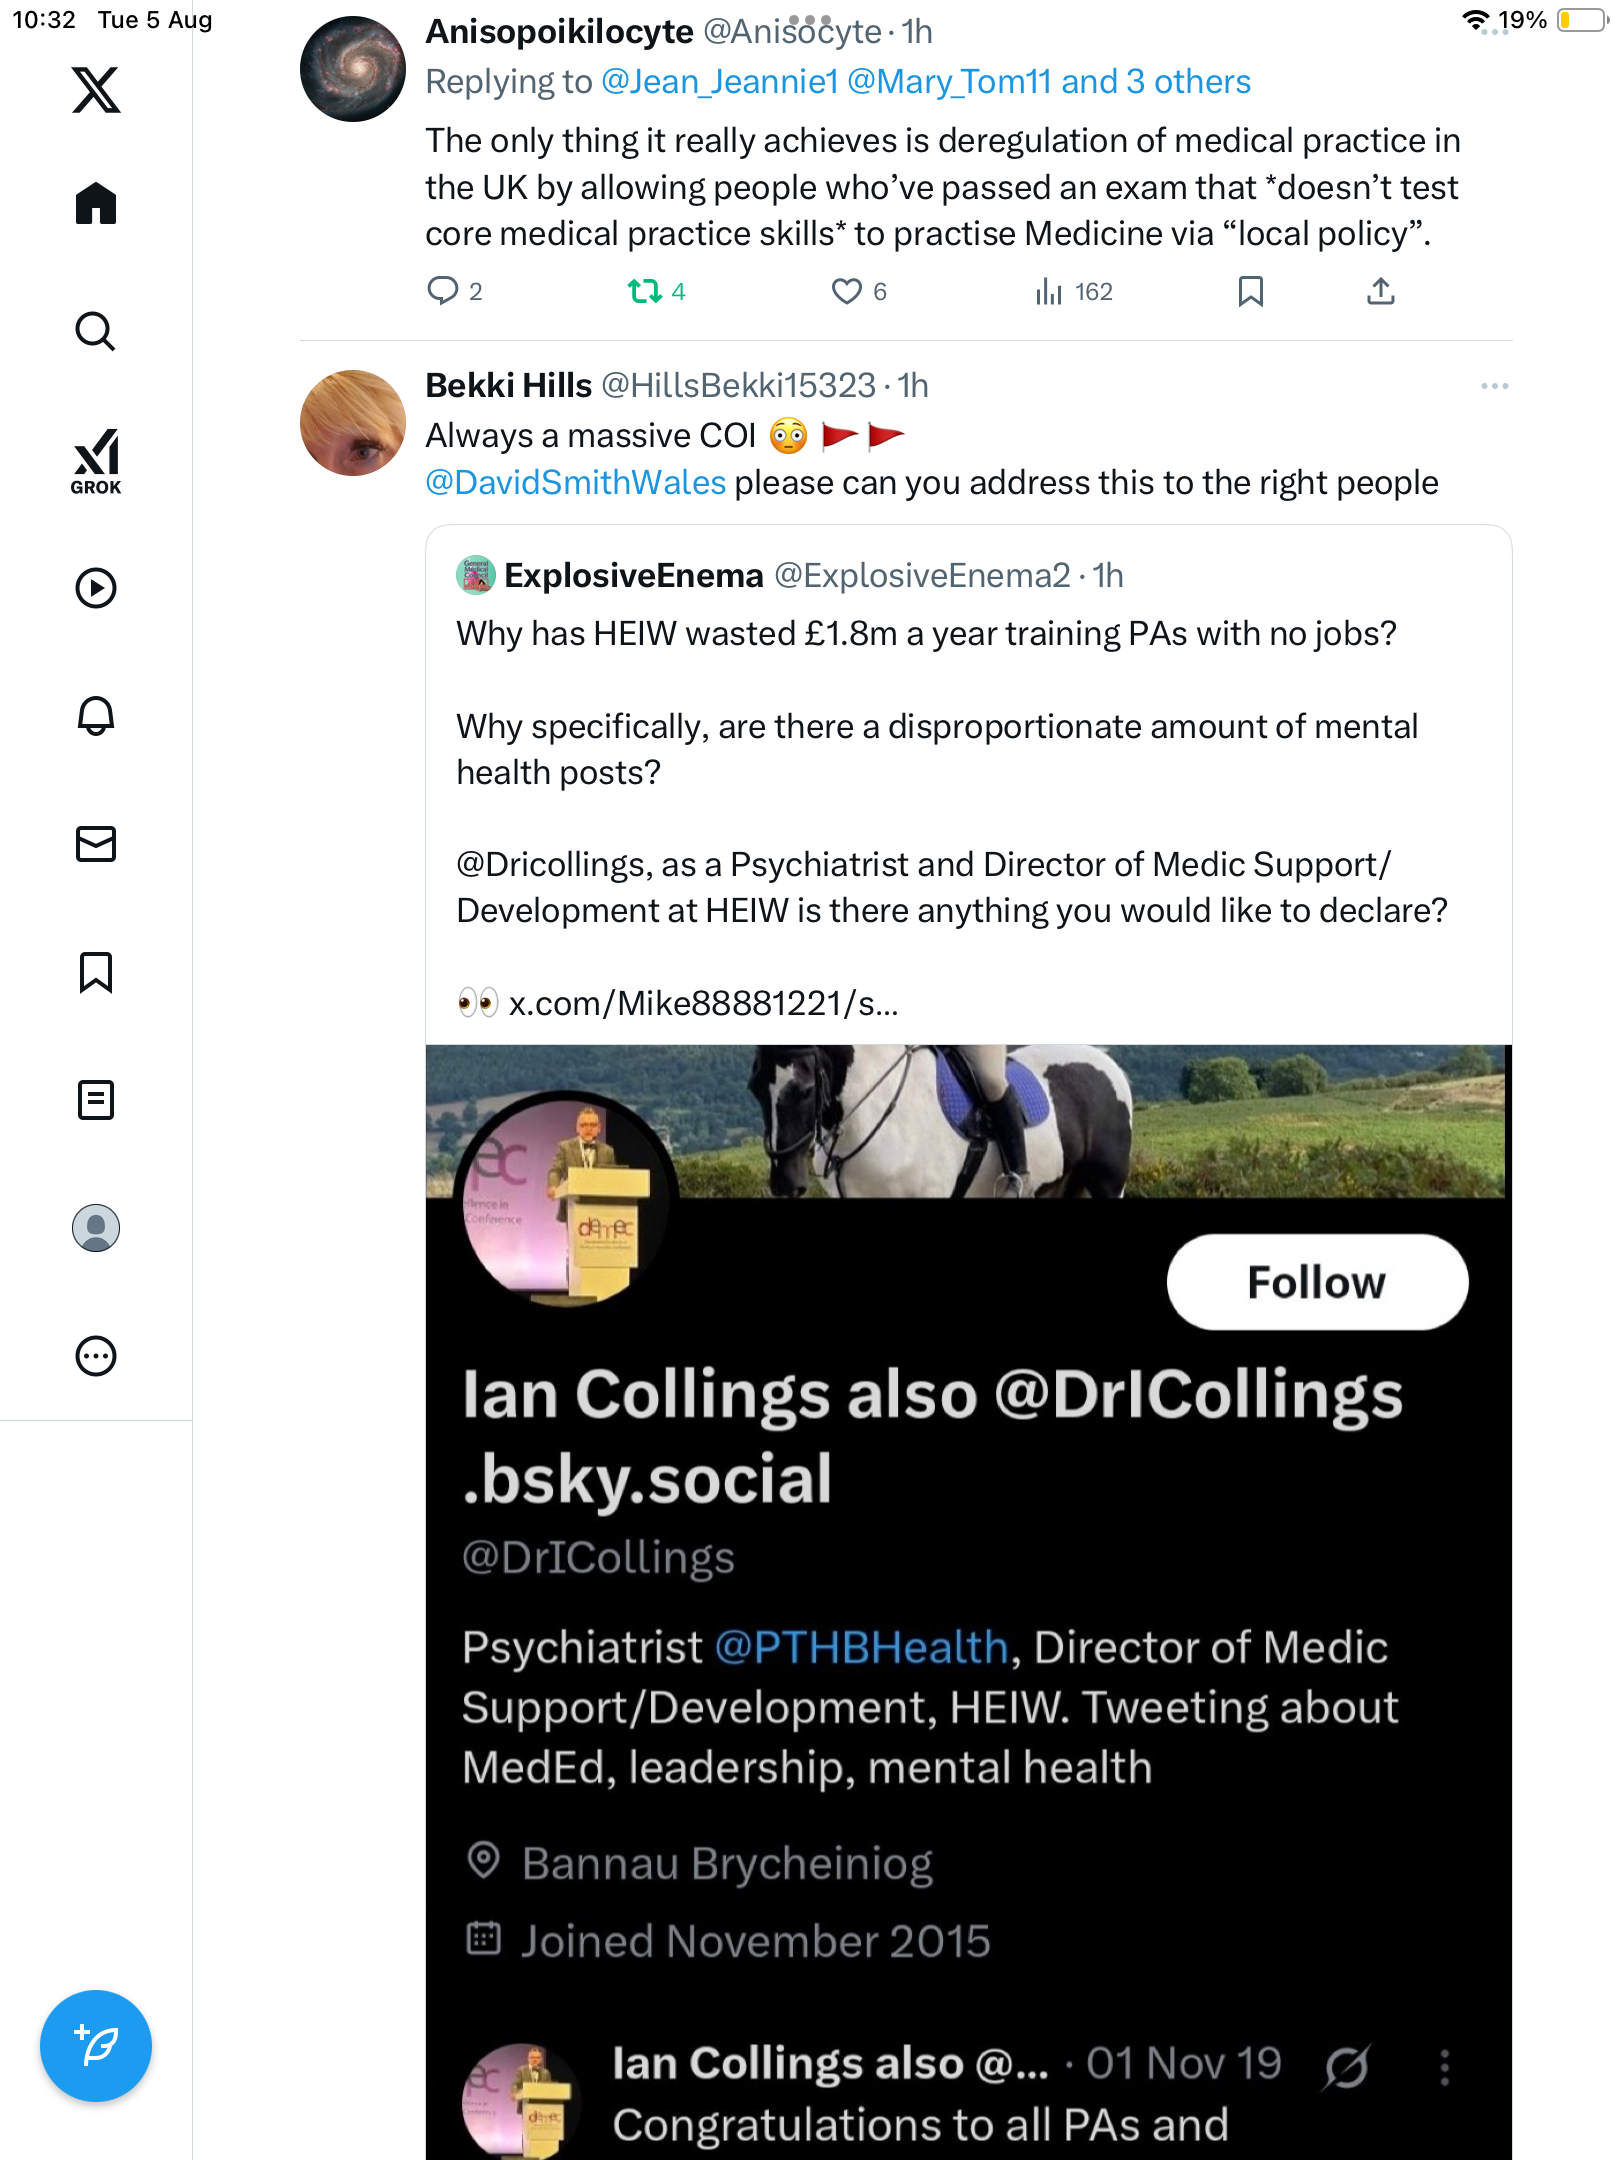This screenshot has height=2160, width=1620.
Task: Like the Anisopoikilocyte post
Action: [847, 291]
